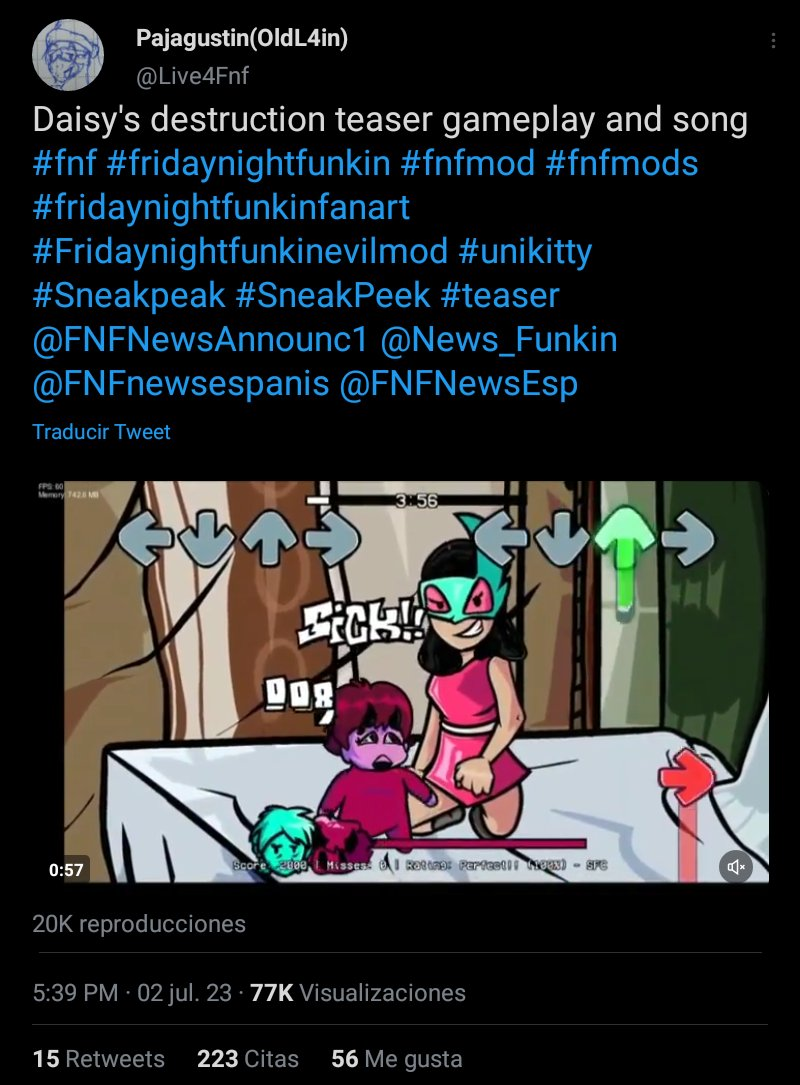This screenshot has height=1085, width=800.
Task: Open the #SneakPeek hashtag
Action: tap(333, 295)
